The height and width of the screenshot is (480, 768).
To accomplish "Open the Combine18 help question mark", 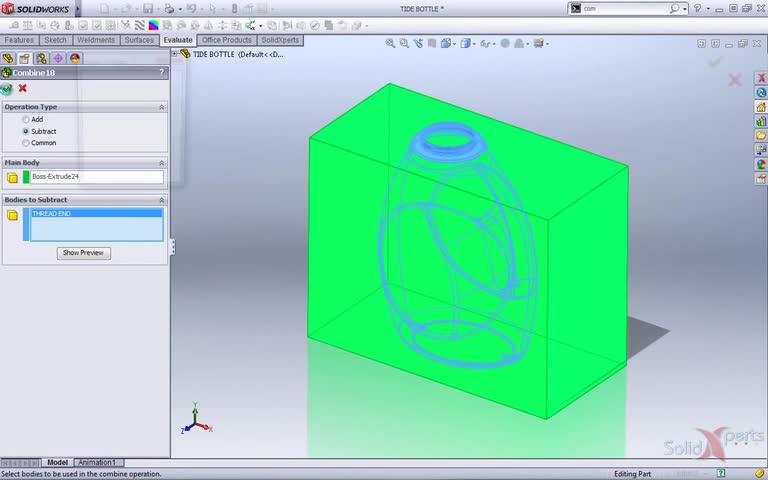I will click(162, 72).
